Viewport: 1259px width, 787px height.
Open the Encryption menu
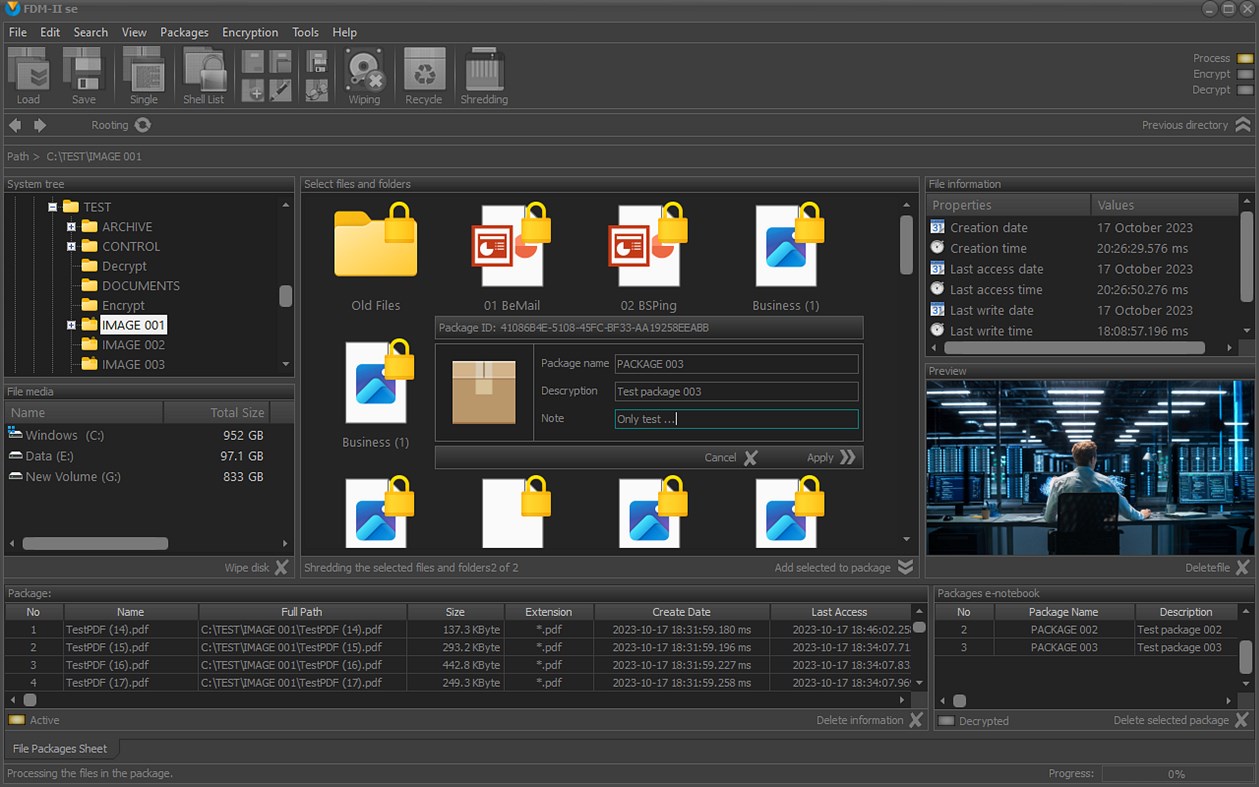coord(250,32)
